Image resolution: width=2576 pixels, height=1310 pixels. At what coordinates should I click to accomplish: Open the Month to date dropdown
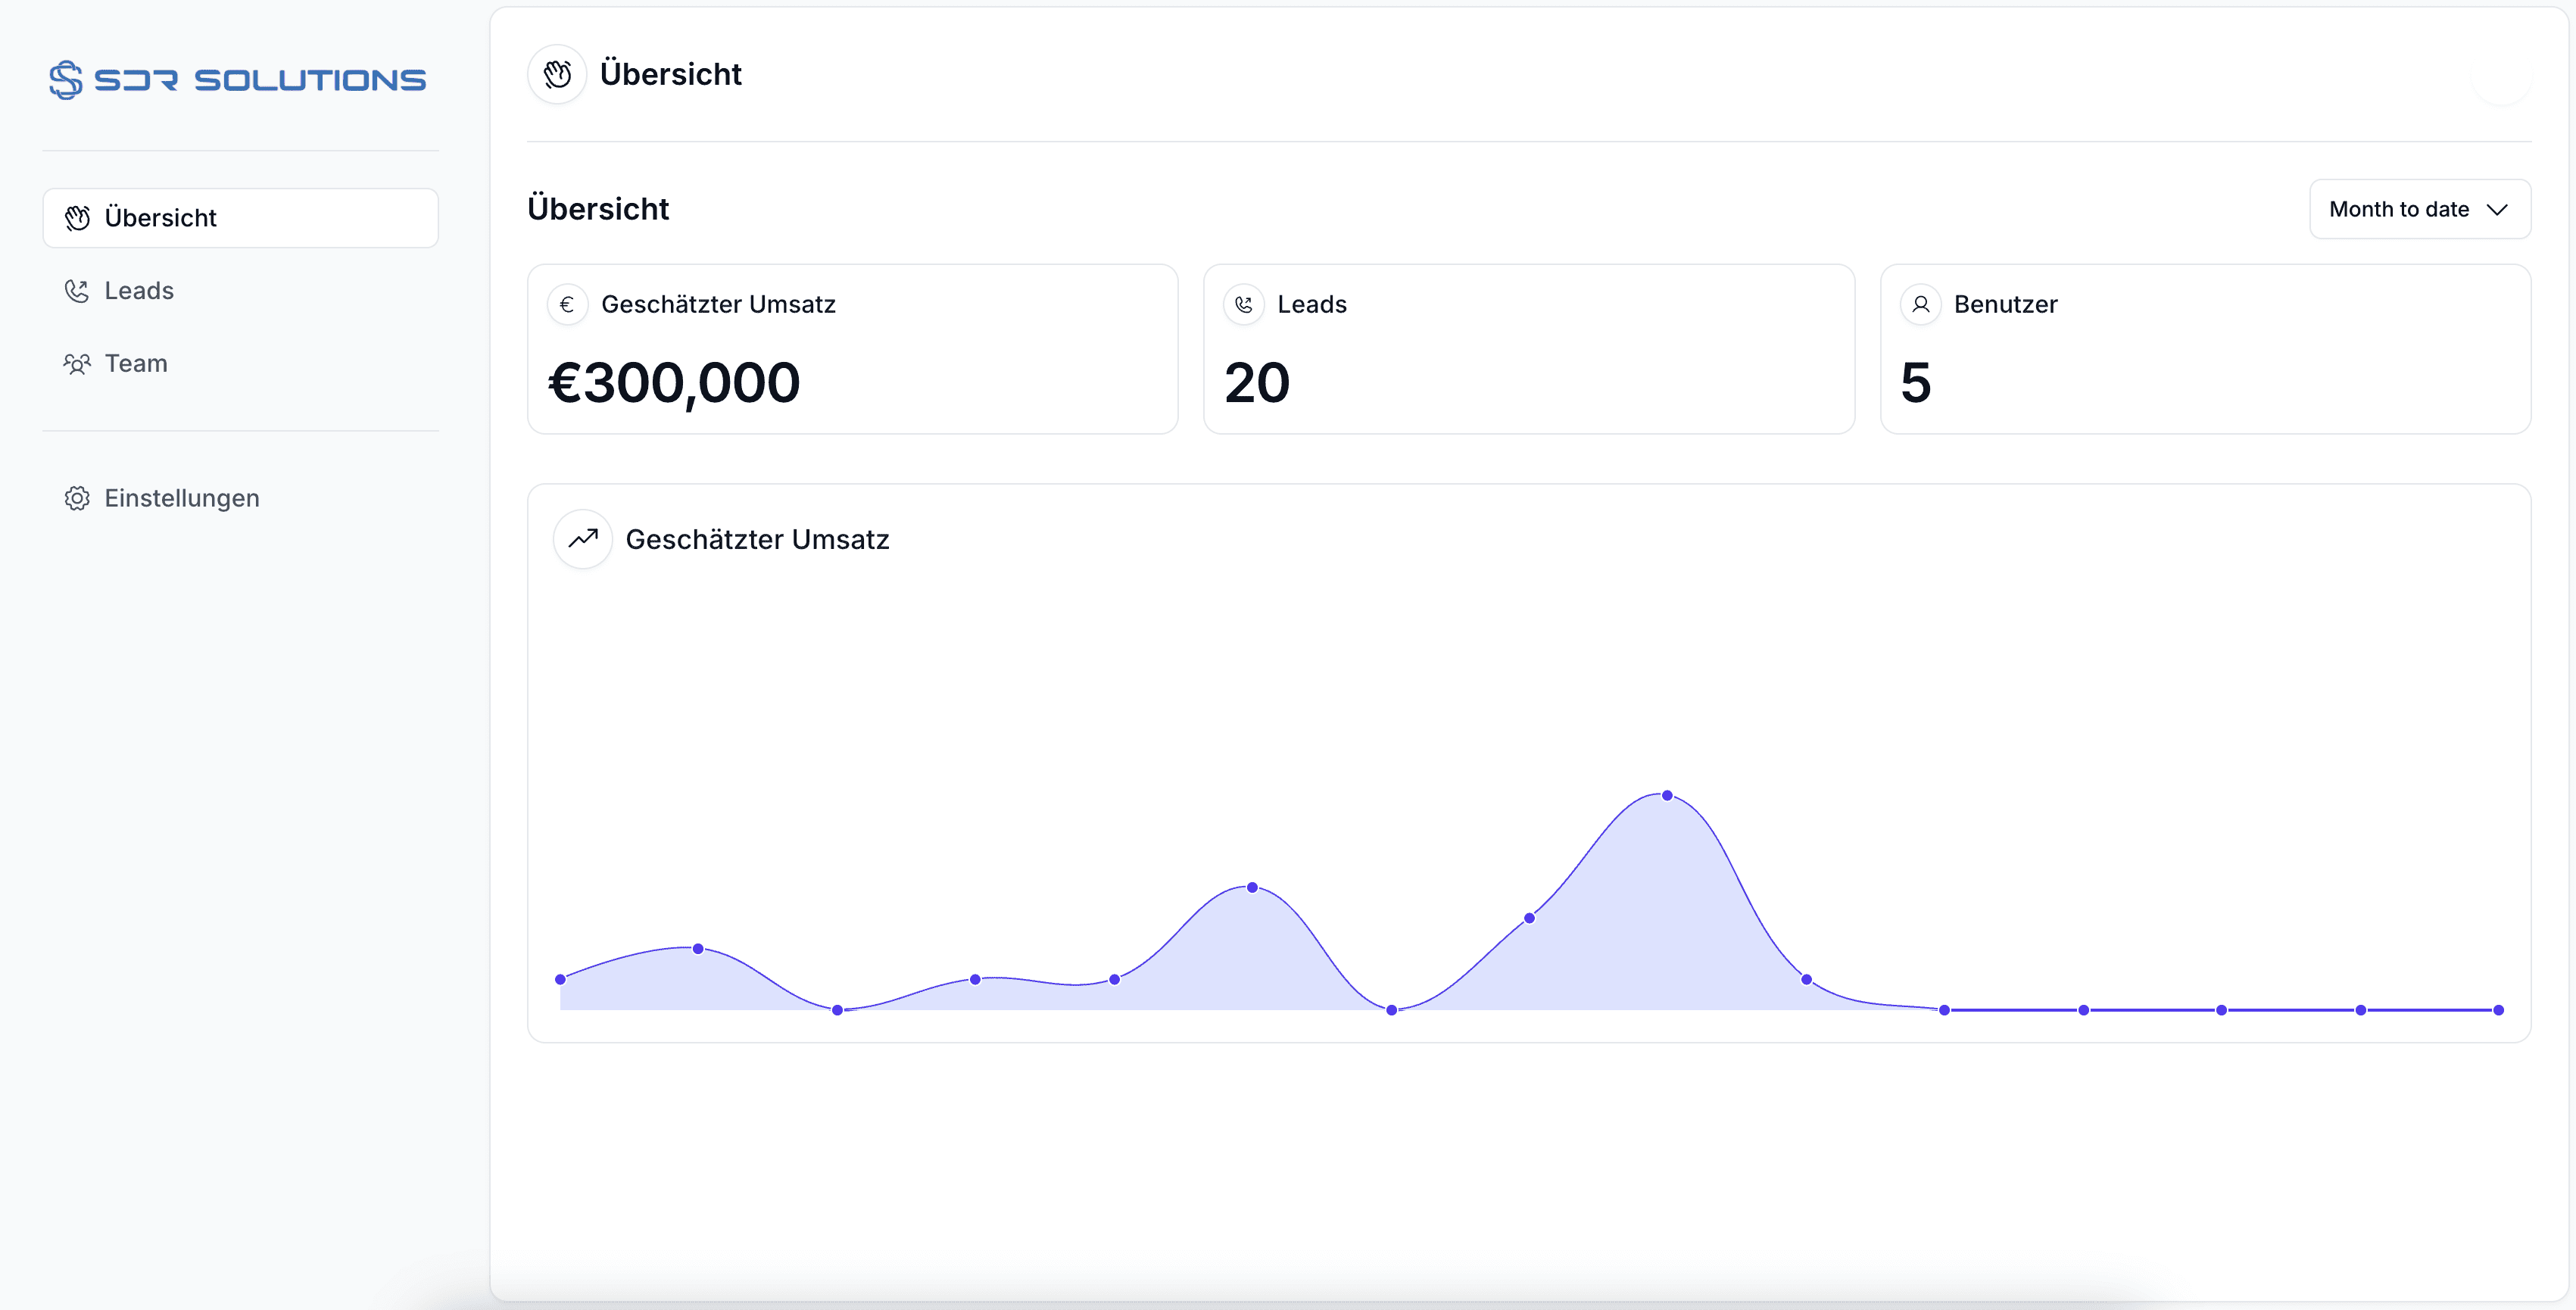click(x=2419, y=209)
